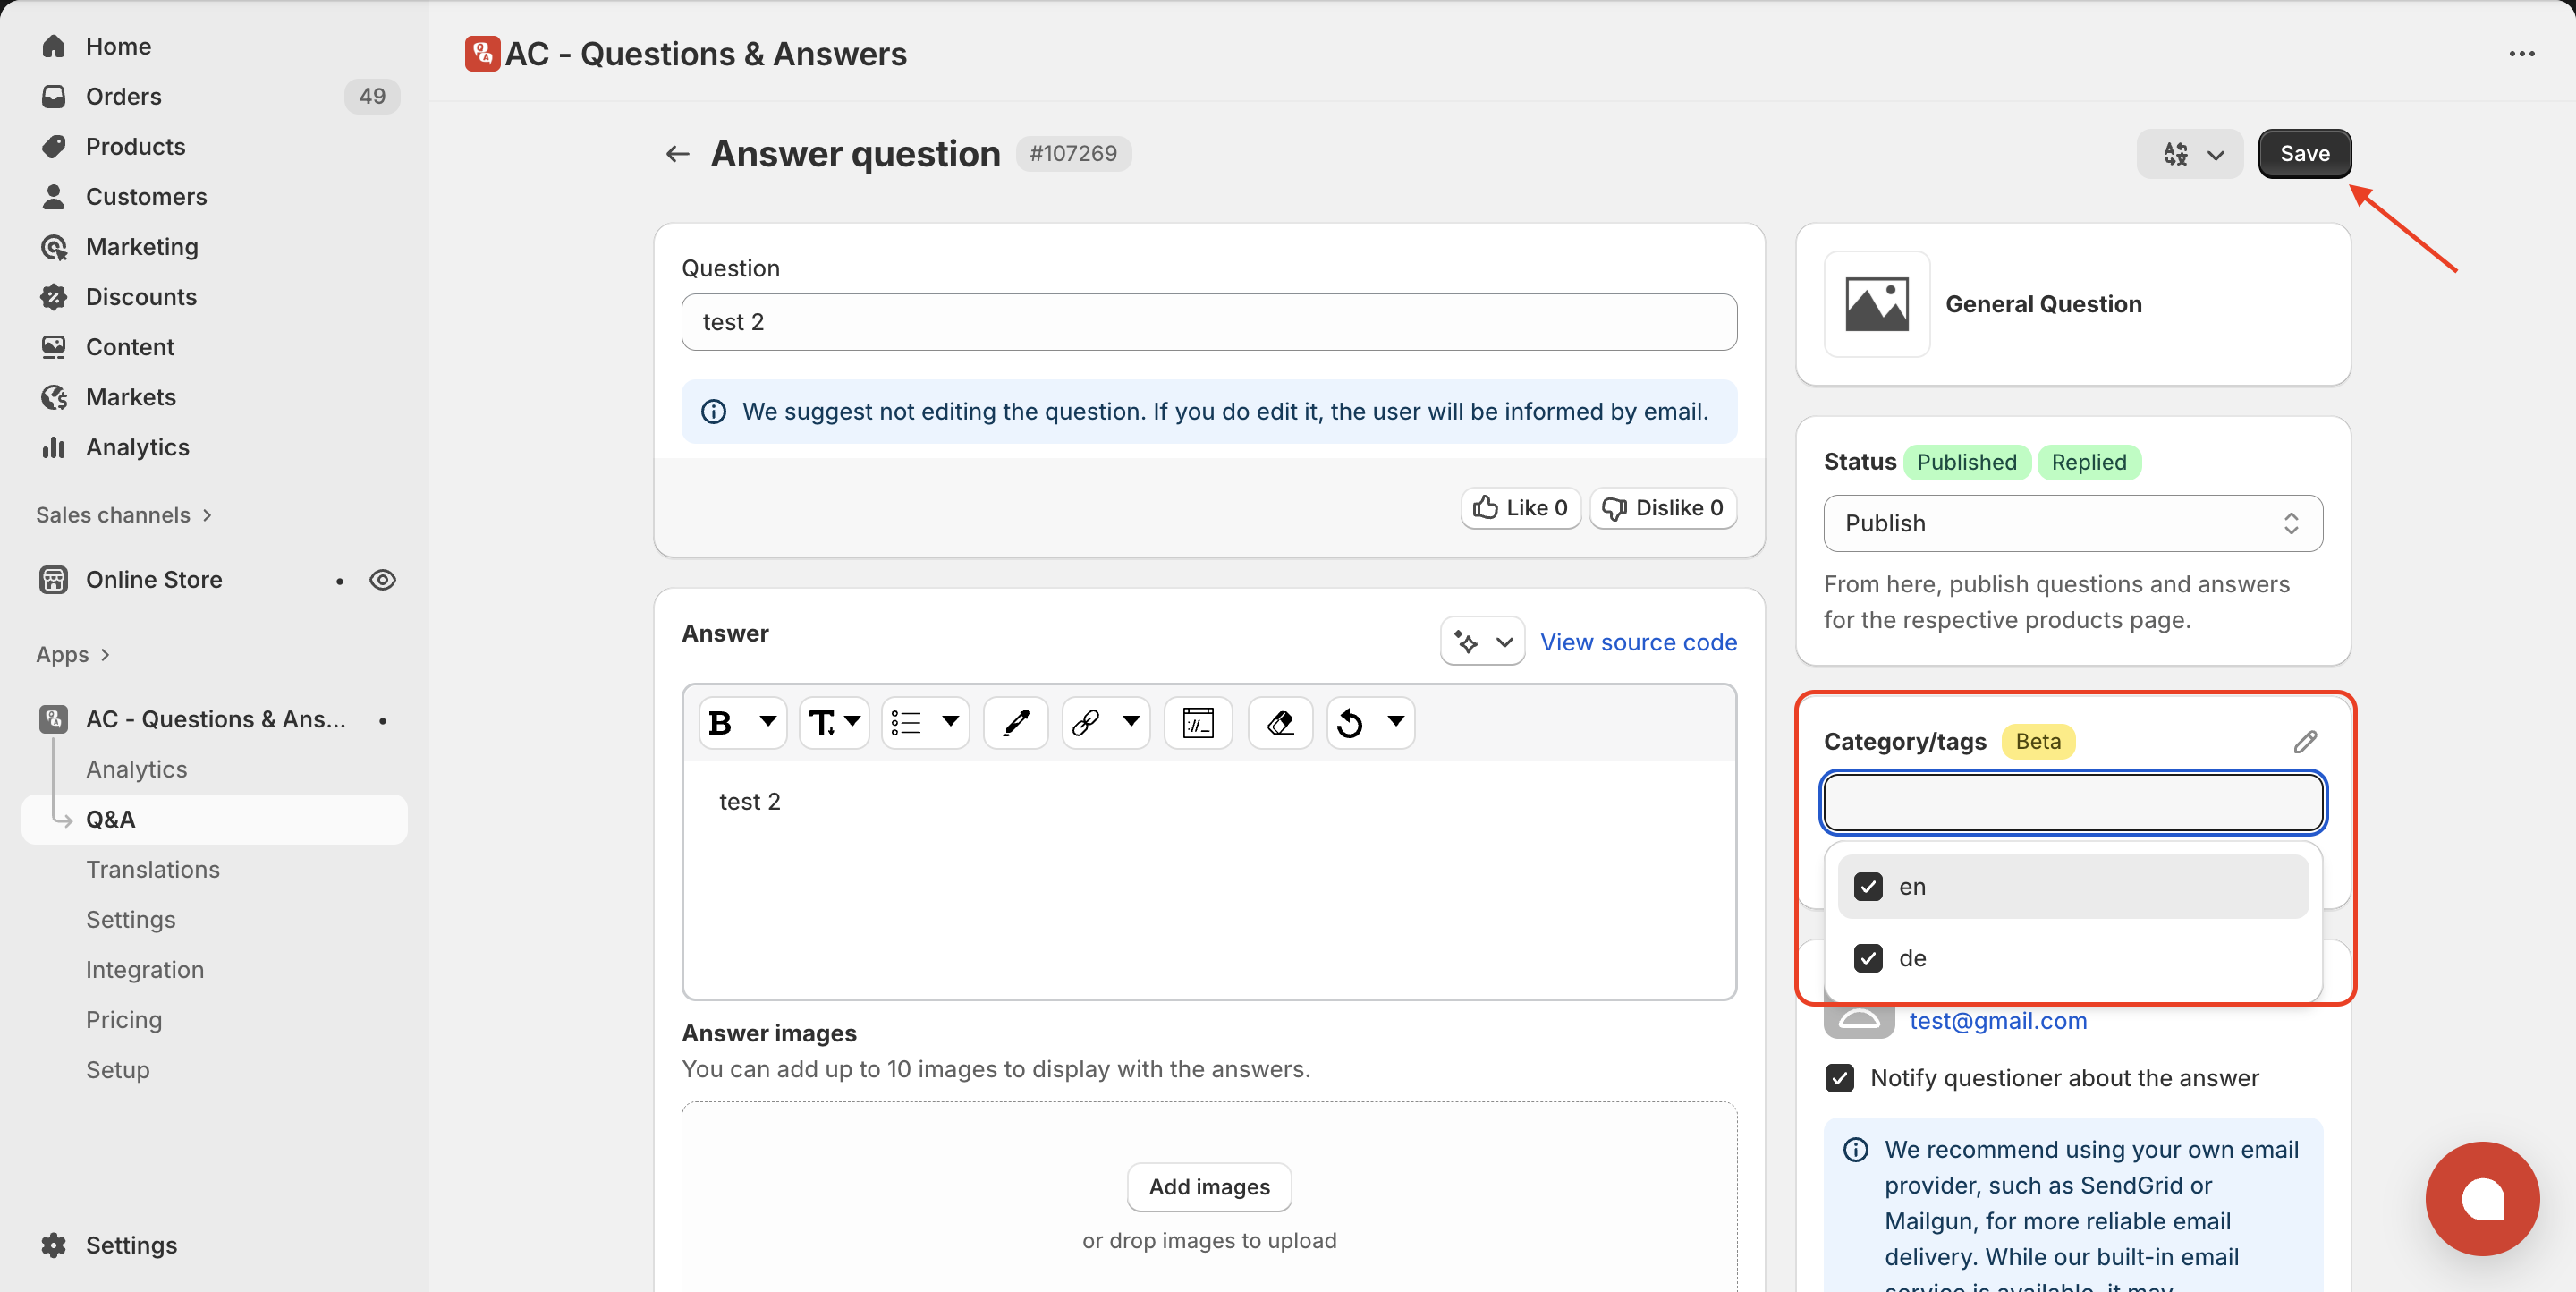Click the Like thumbs-up button

pos(1520,508)
